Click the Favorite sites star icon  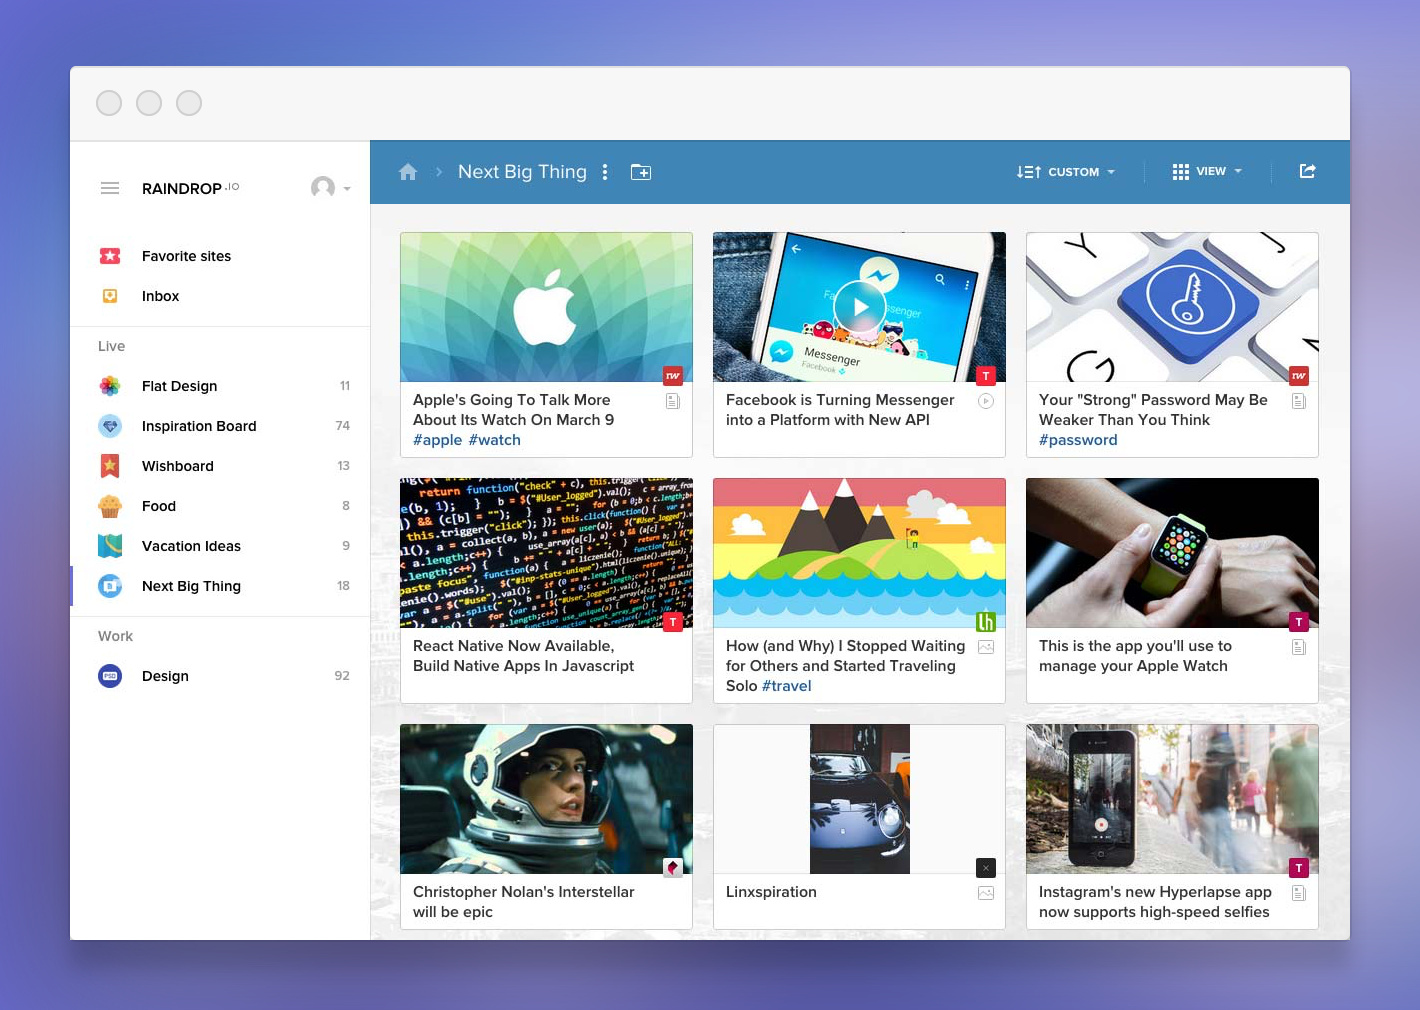[110, 256]
